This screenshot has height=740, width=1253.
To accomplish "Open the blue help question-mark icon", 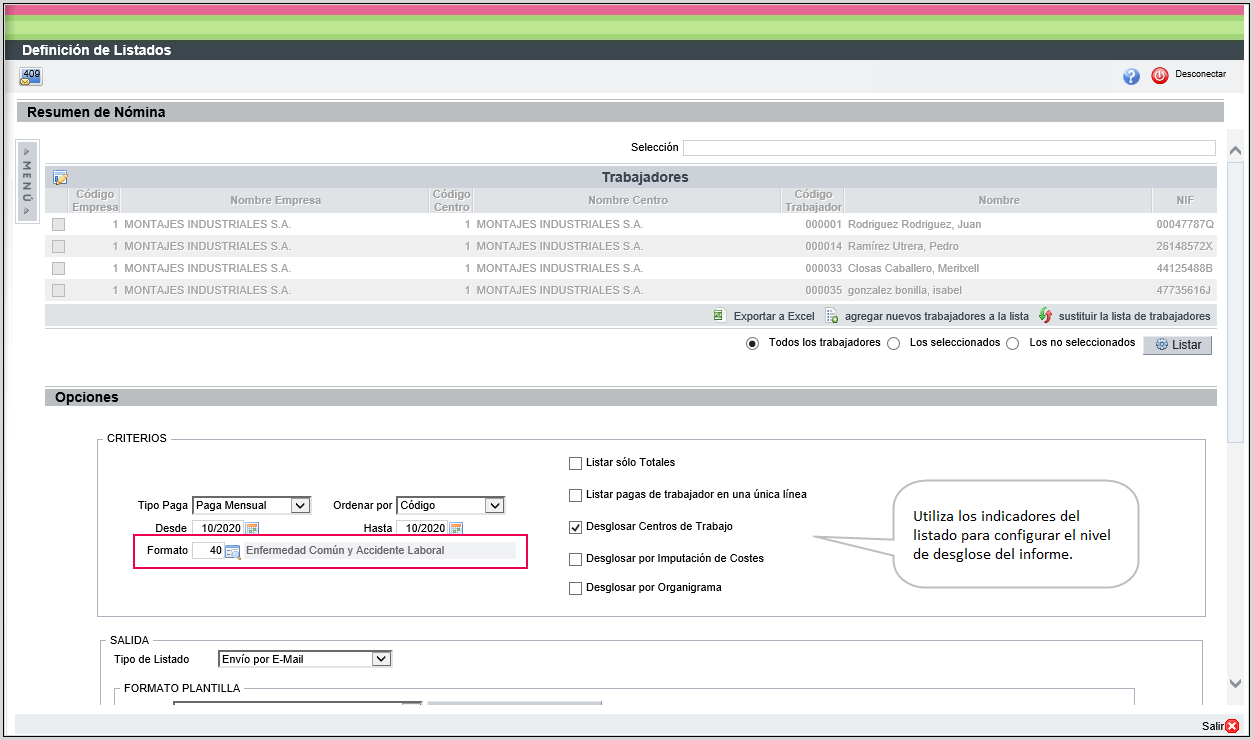I will pos(1131,76).
